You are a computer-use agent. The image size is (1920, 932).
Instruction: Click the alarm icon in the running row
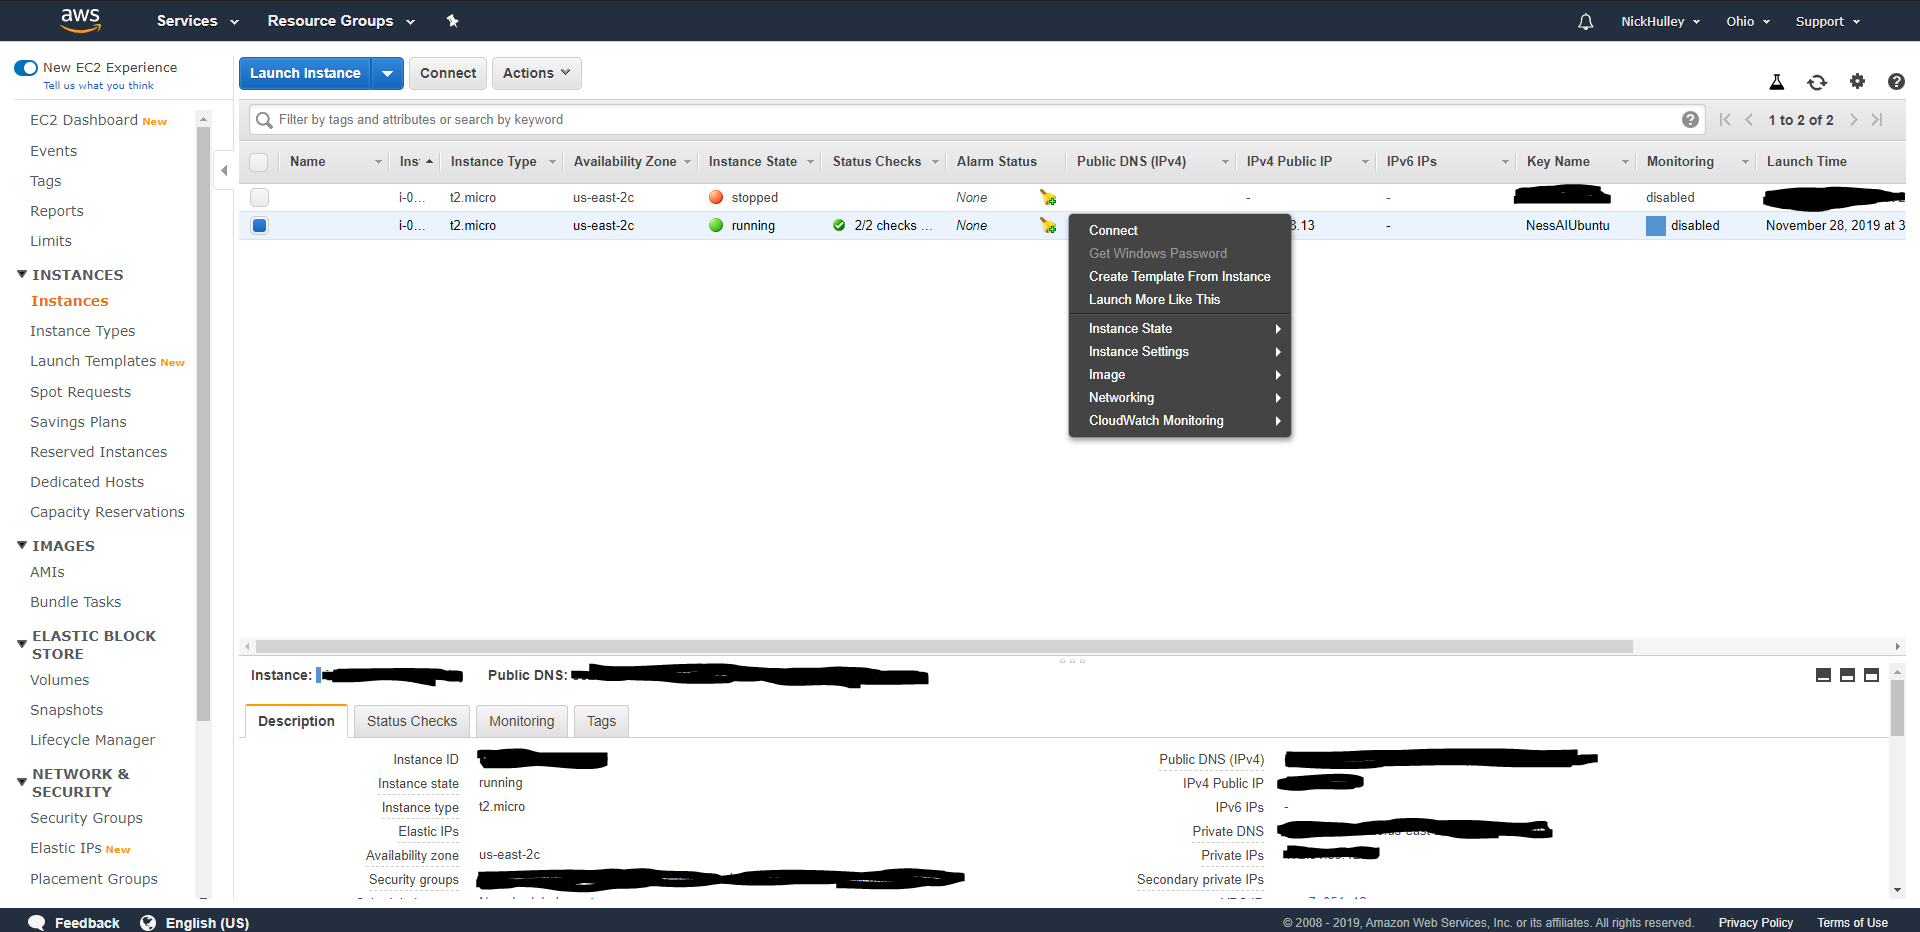tap(1048, 225)
